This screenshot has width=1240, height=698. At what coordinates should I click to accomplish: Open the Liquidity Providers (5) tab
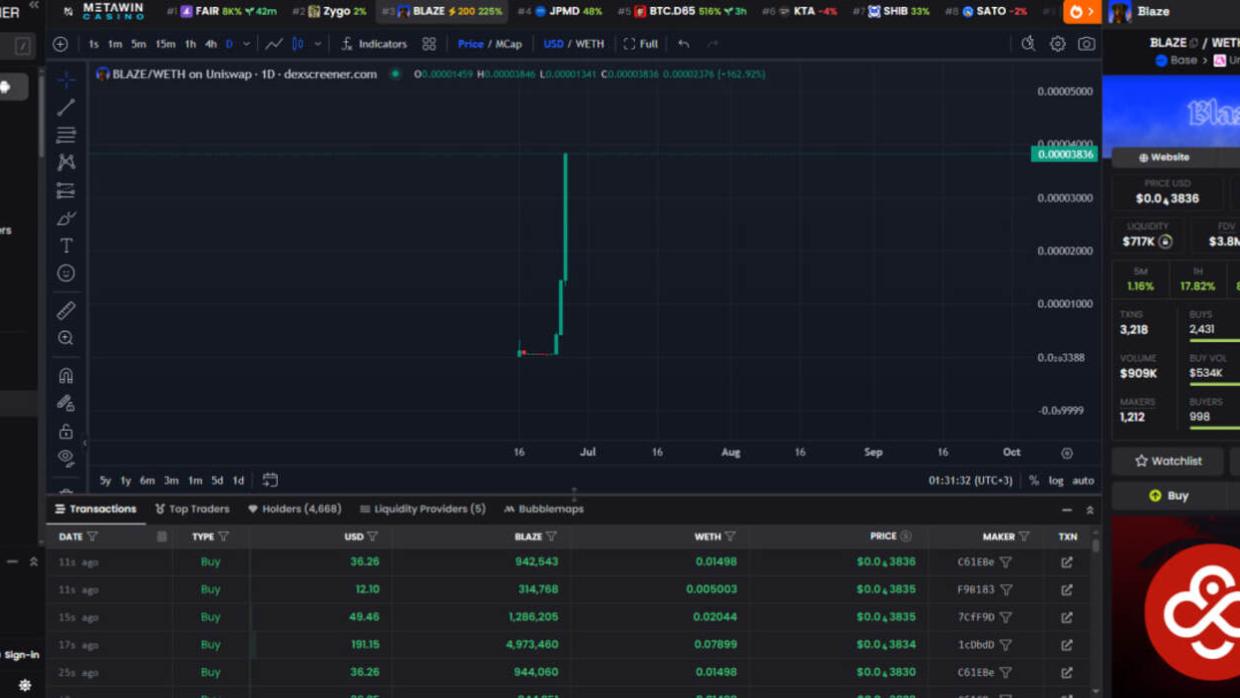click(x=422, y=509)
